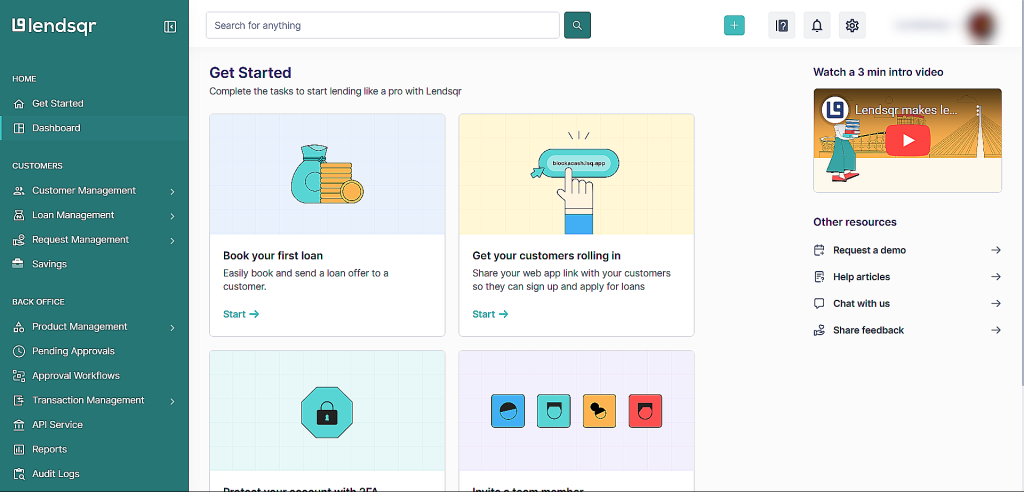Click arrow next to Share feedback
Image resolution: width=1024 pixels, height=492 pixels.
click(996, 330)
